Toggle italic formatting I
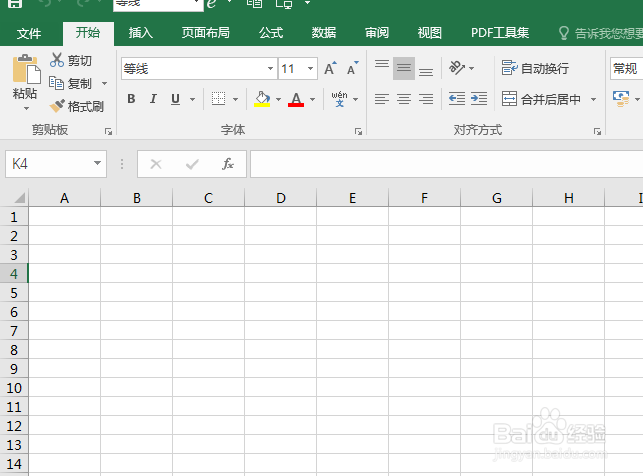This screenshot has width=643, height=476. coord(153,99)
